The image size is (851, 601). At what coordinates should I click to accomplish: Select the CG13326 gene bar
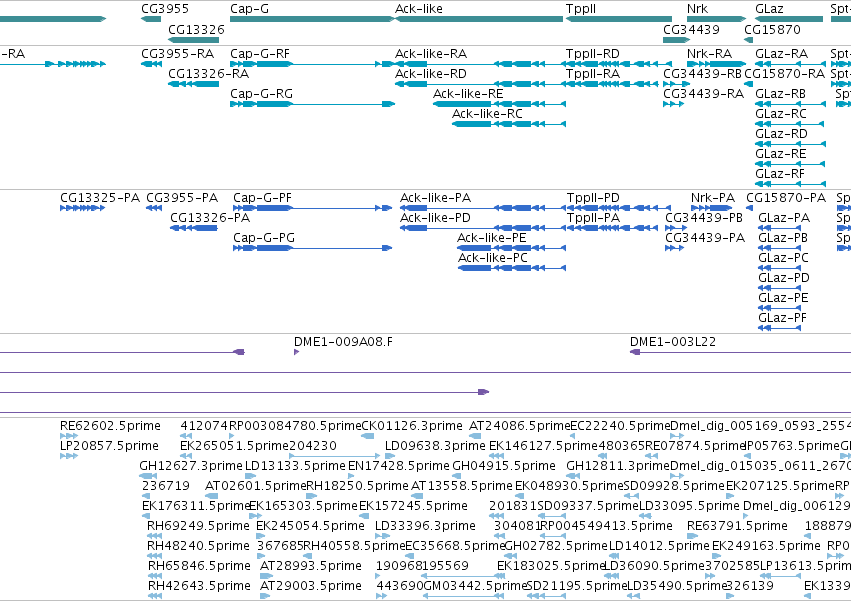click(x=193, y=40)
